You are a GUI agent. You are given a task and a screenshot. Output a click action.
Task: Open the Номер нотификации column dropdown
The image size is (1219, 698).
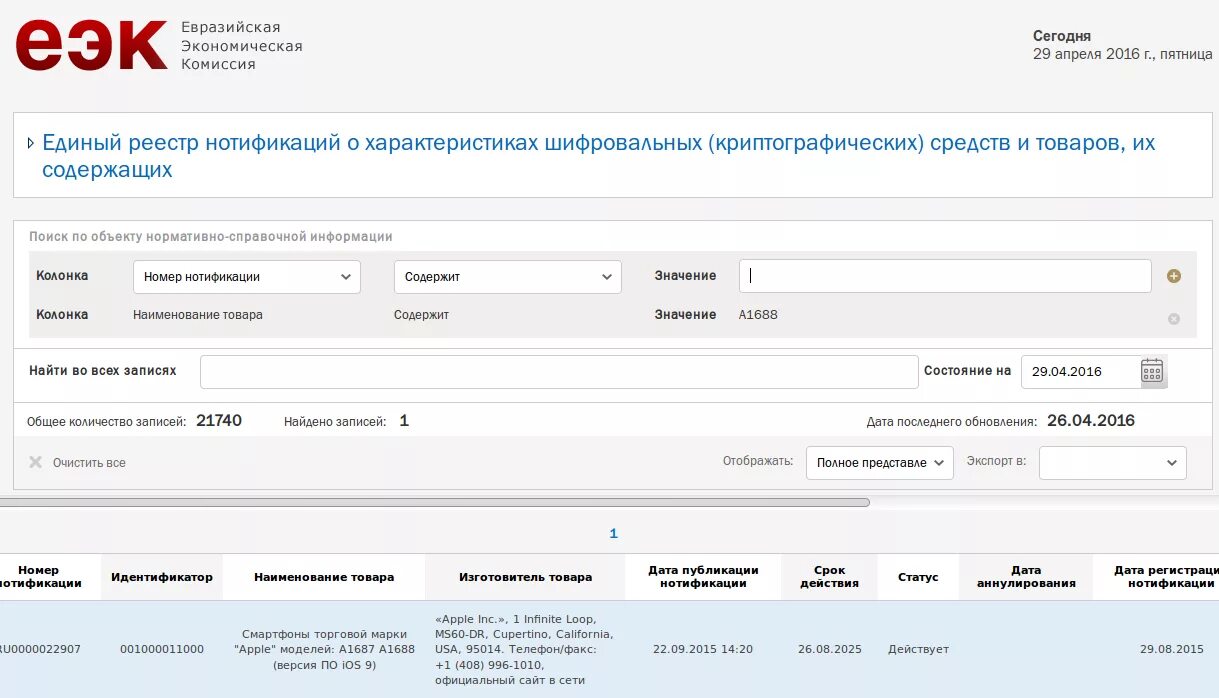[247, 277]
